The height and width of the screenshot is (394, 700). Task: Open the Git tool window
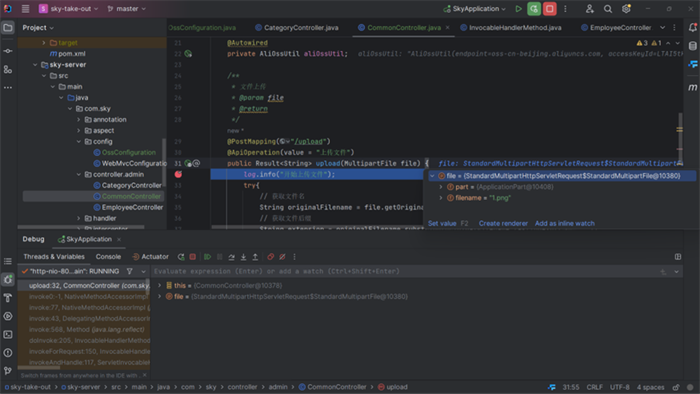pyautogui.click(x=8, y=370)
